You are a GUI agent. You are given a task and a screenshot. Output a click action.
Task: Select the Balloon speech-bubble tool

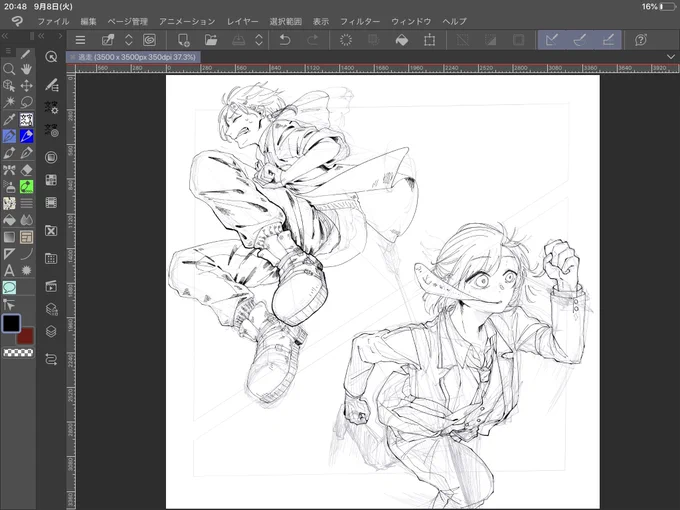click(9, 288)
